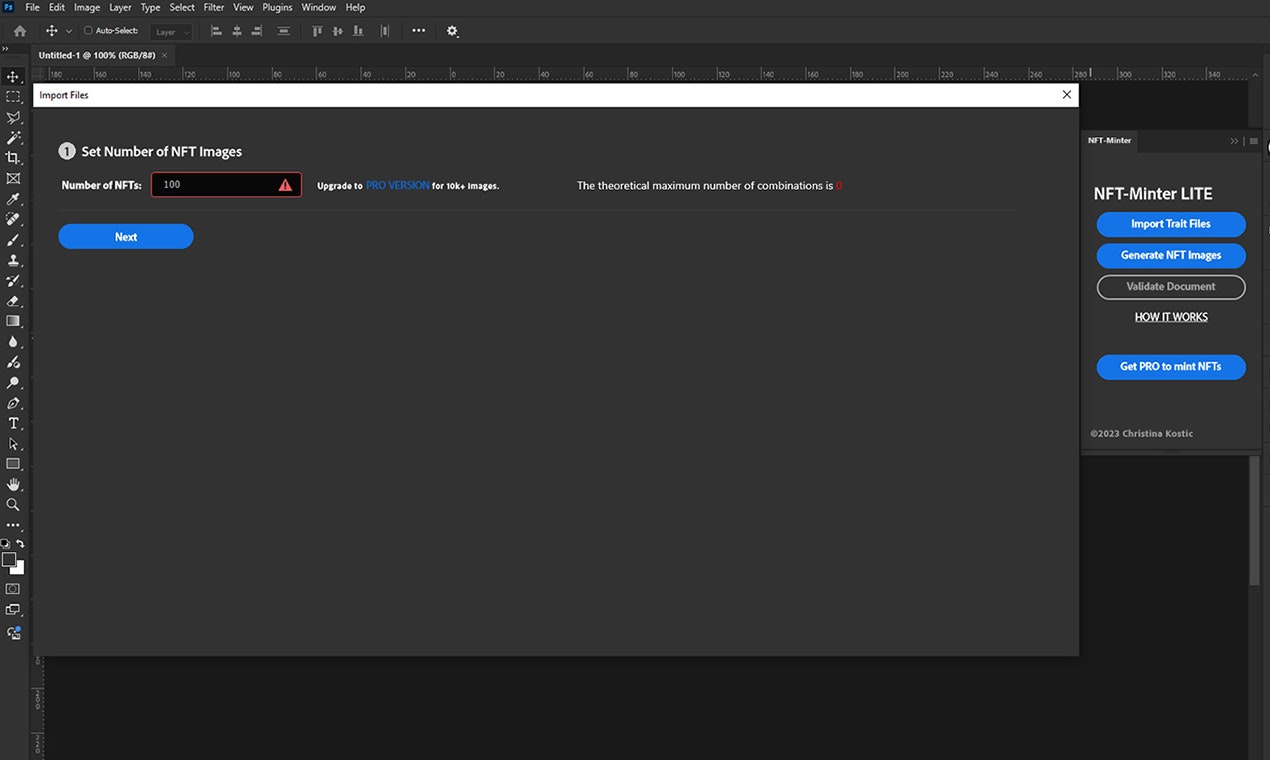This screenshot has height=760, width=1270.
Task: Open the options bar gear settings
Action: pos(452,31)
